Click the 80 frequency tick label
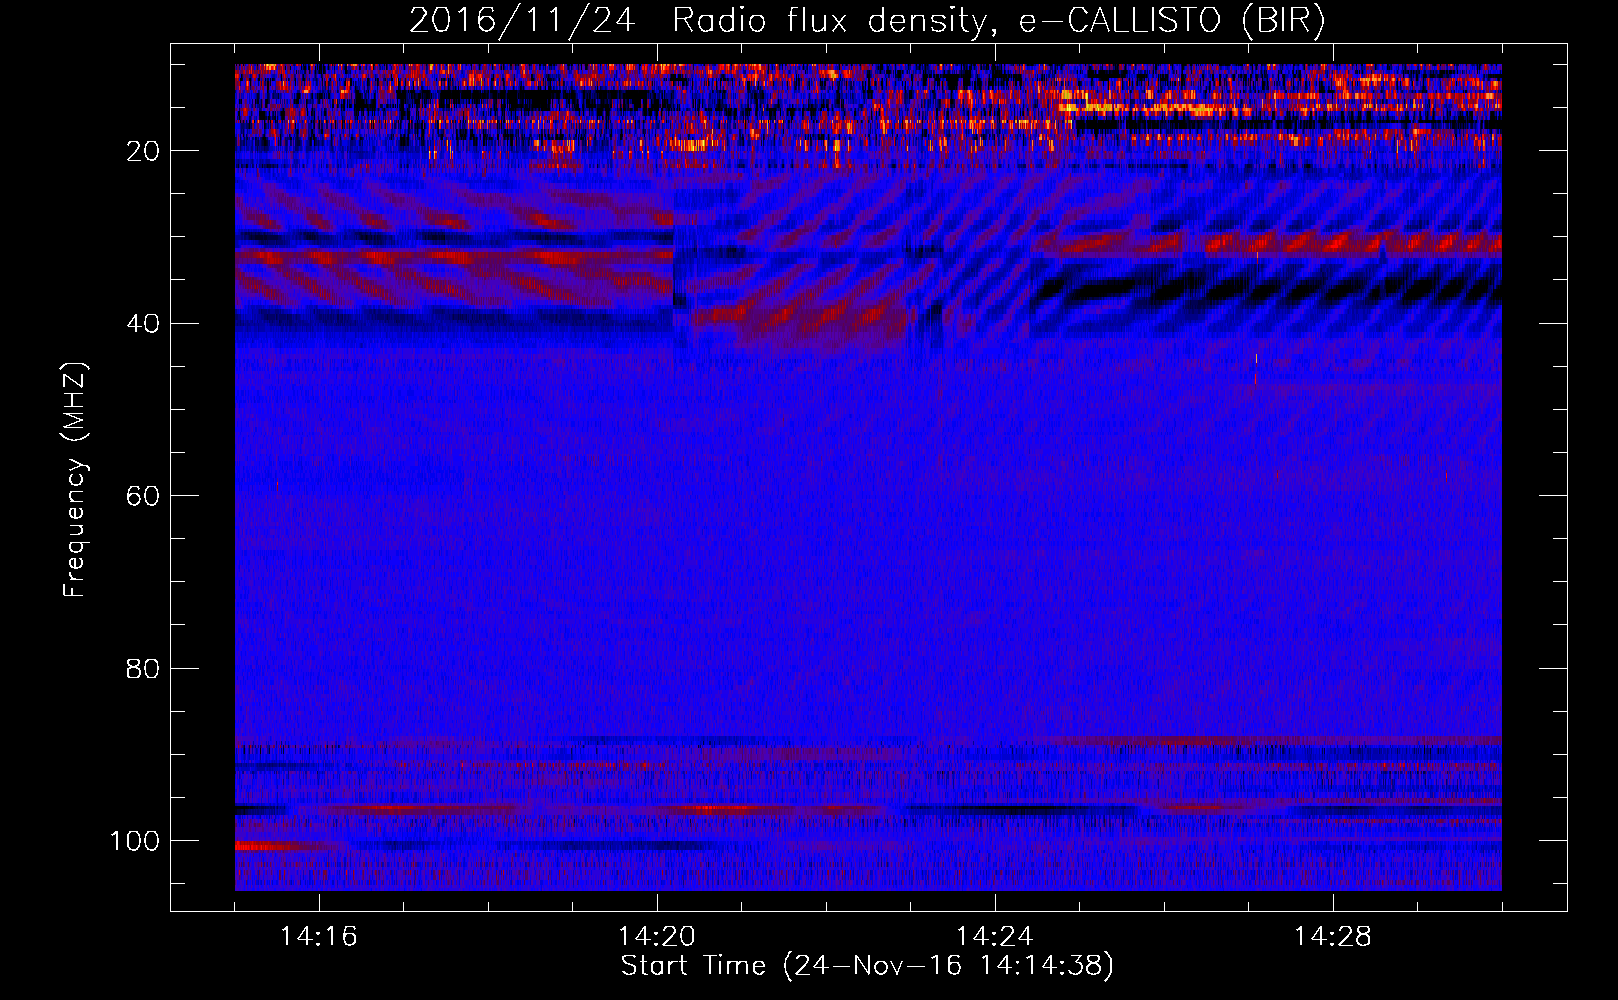Image resolution: width=1618 pixels, height=1000 pixels. pos(144,668)
